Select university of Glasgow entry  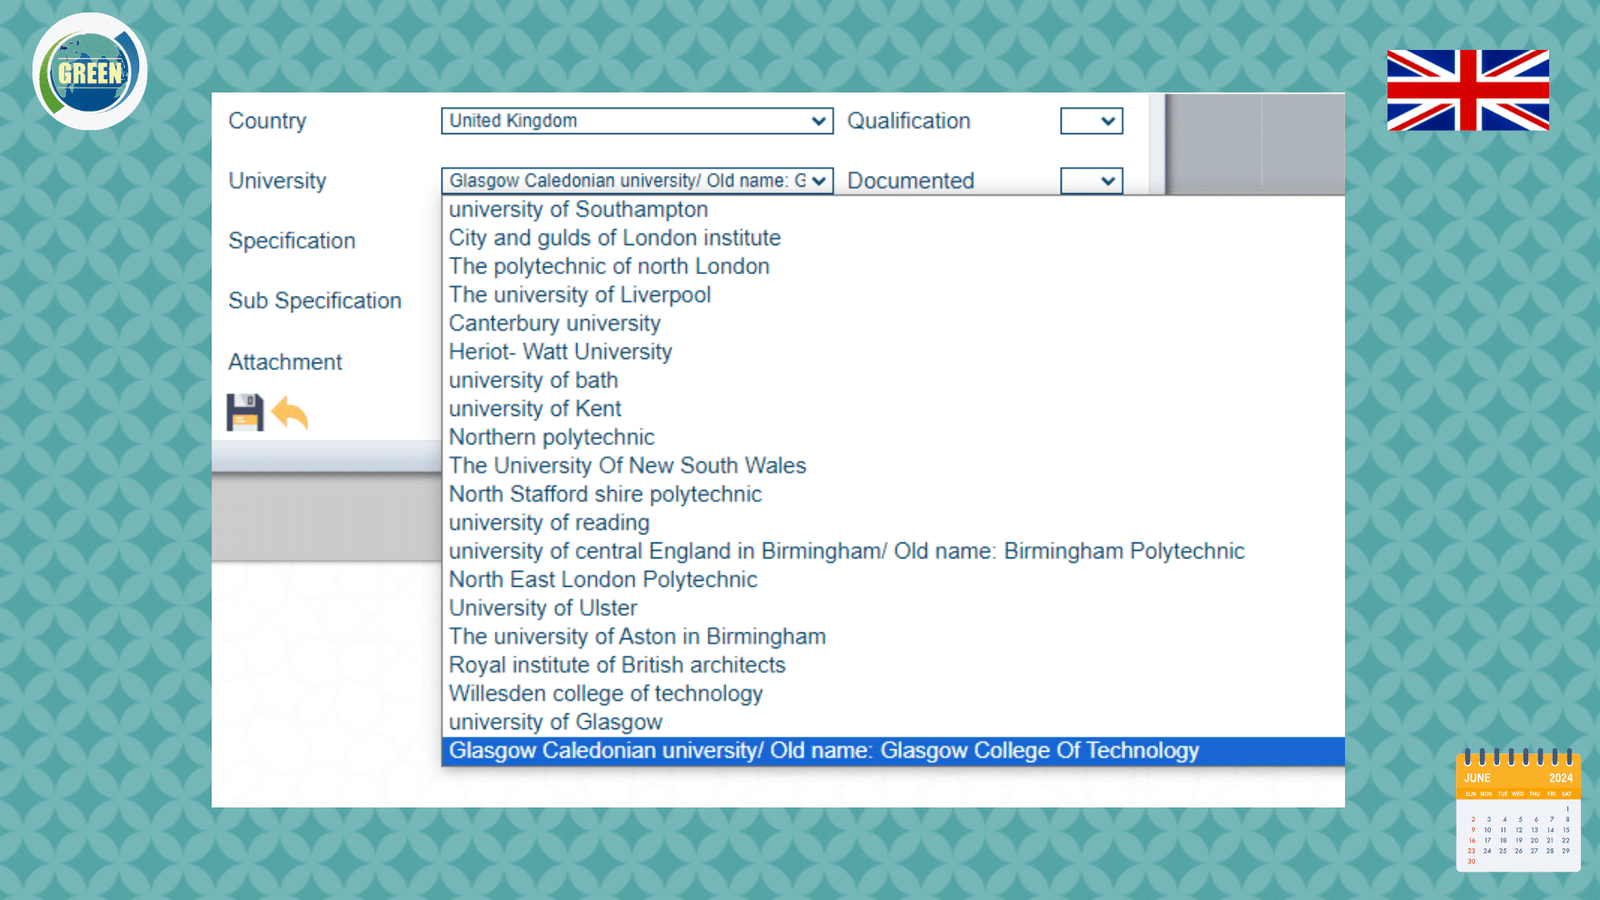click(x=556, y=722)
